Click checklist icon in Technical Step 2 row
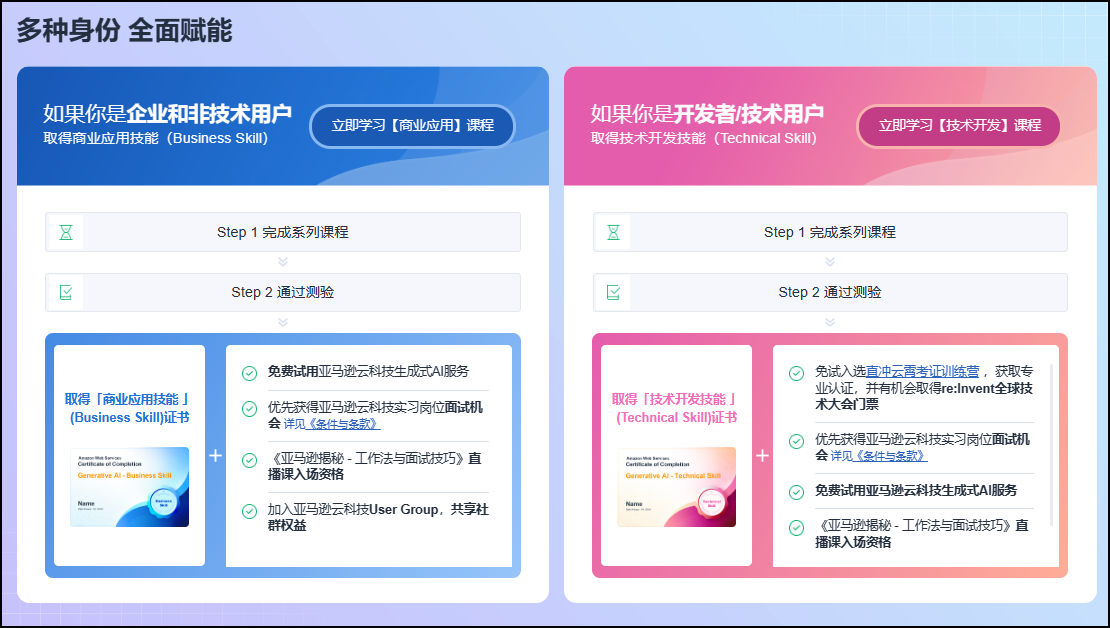 [x=613, y=292]
